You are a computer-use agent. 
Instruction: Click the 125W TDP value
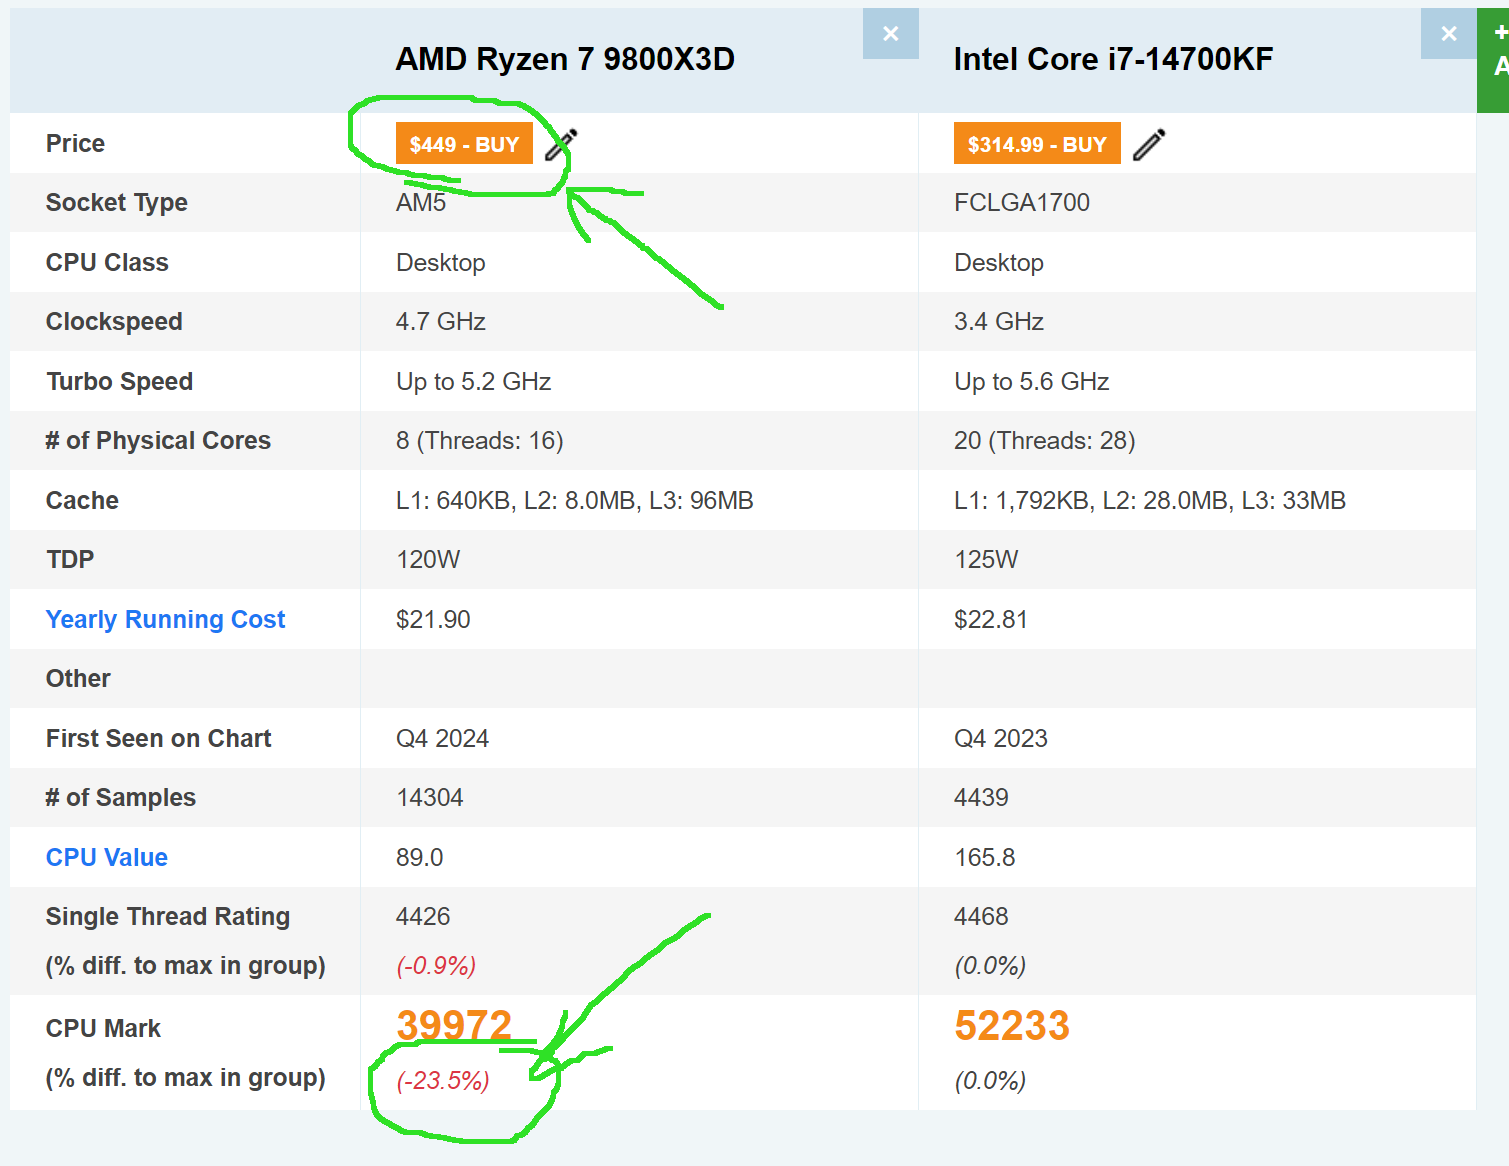point(986,559)
